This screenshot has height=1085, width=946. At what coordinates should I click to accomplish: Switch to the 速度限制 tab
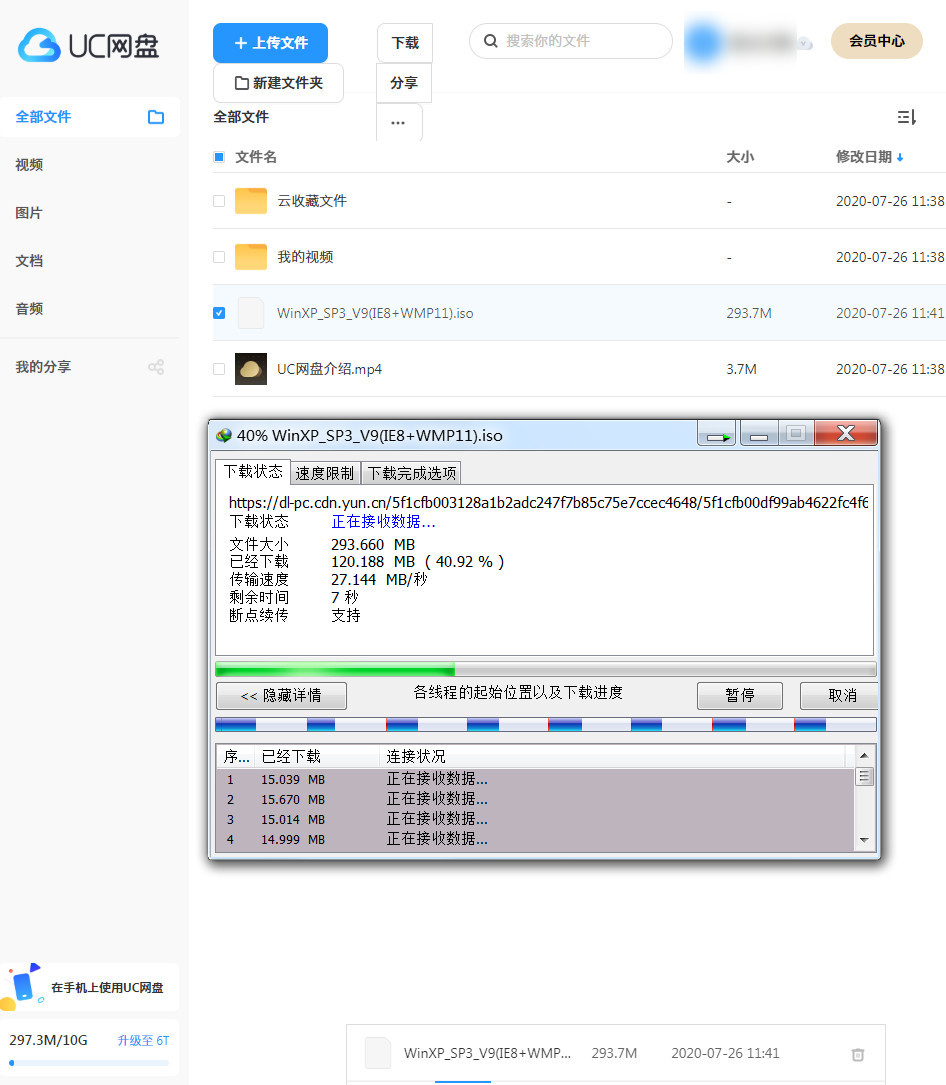click(325, 473)
